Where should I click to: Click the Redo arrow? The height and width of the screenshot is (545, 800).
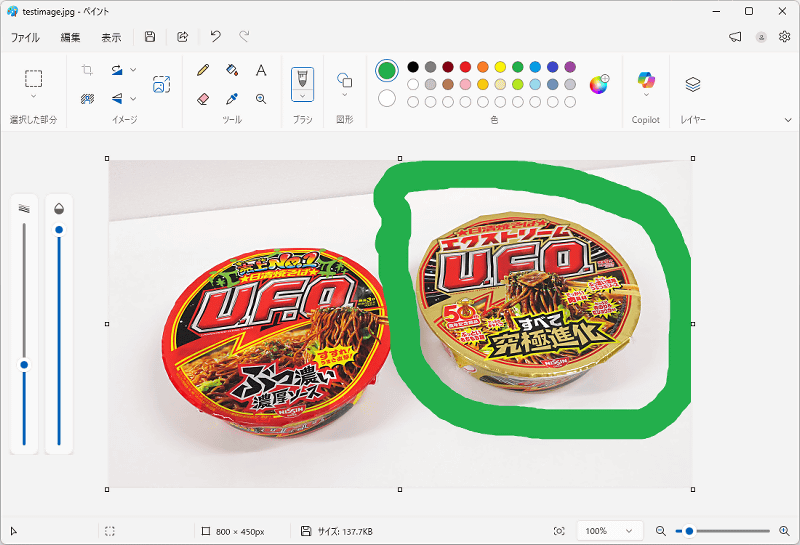[244, 36]
